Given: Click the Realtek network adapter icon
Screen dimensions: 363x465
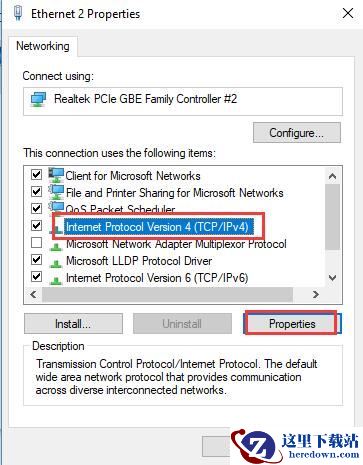Looking at the screenshot, I should [x=38, y=100].
